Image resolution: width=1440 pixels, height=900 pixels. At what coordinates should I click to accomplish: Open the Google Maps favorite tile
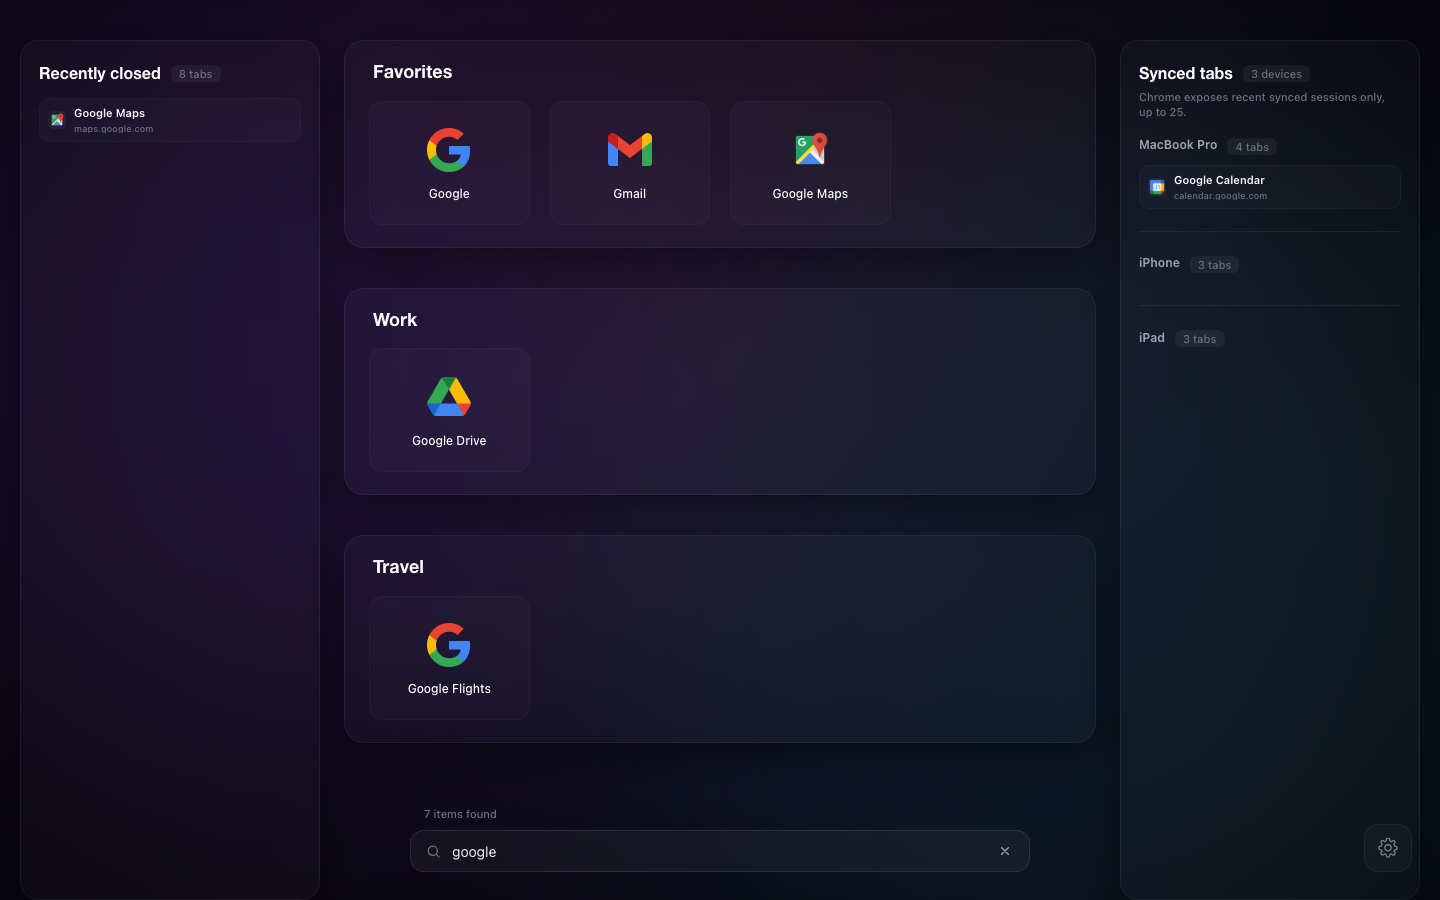810,163
